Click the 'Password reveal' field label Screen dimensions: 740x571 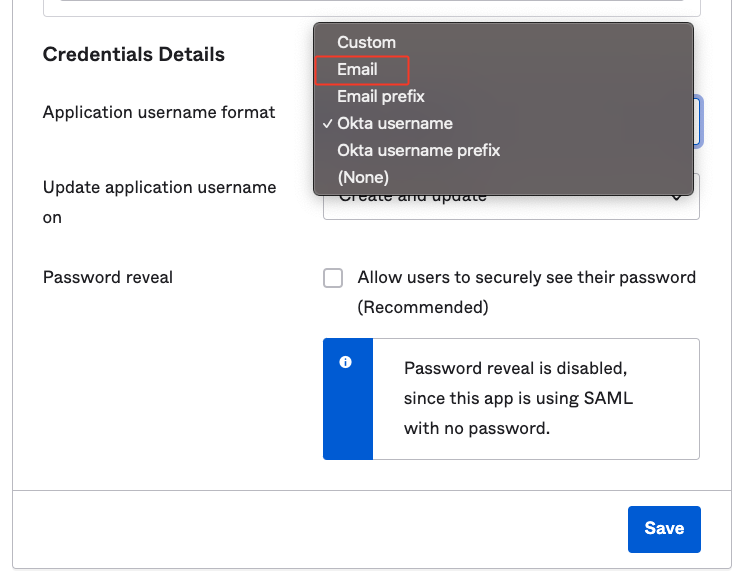click(x=108, y=277)
